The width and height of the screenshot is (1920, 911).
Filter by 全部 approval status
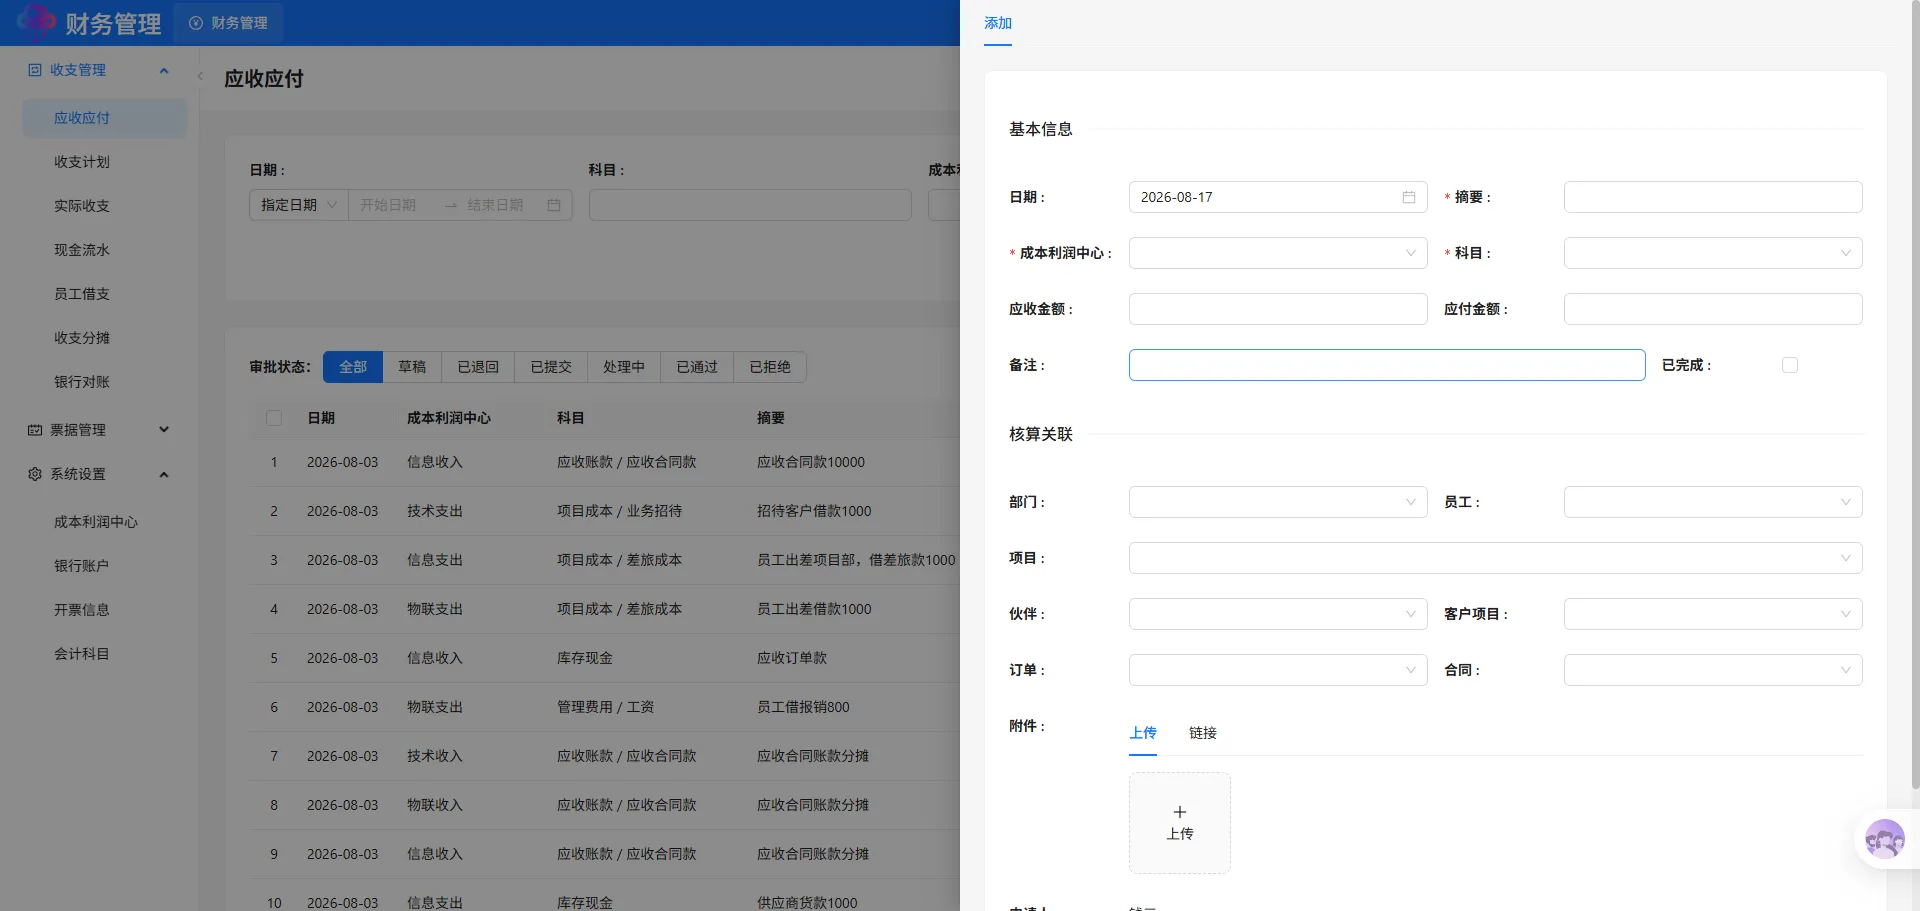(x=353, y=367)
